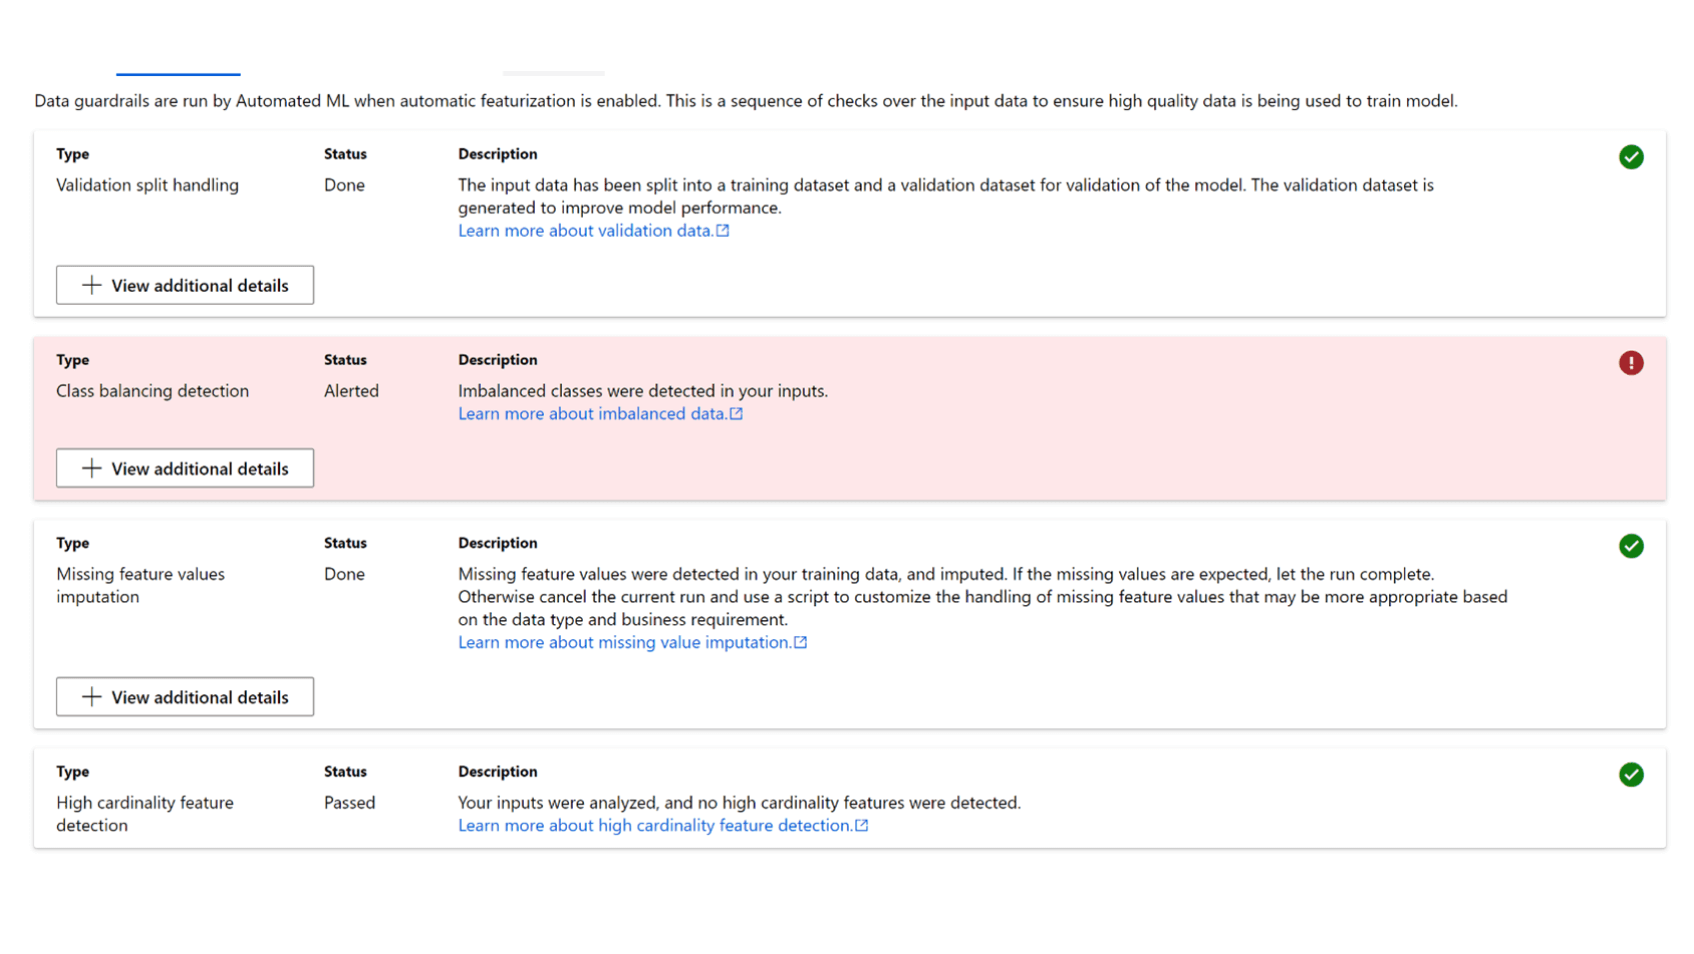Open Learn more about validation data

point(585,231)
